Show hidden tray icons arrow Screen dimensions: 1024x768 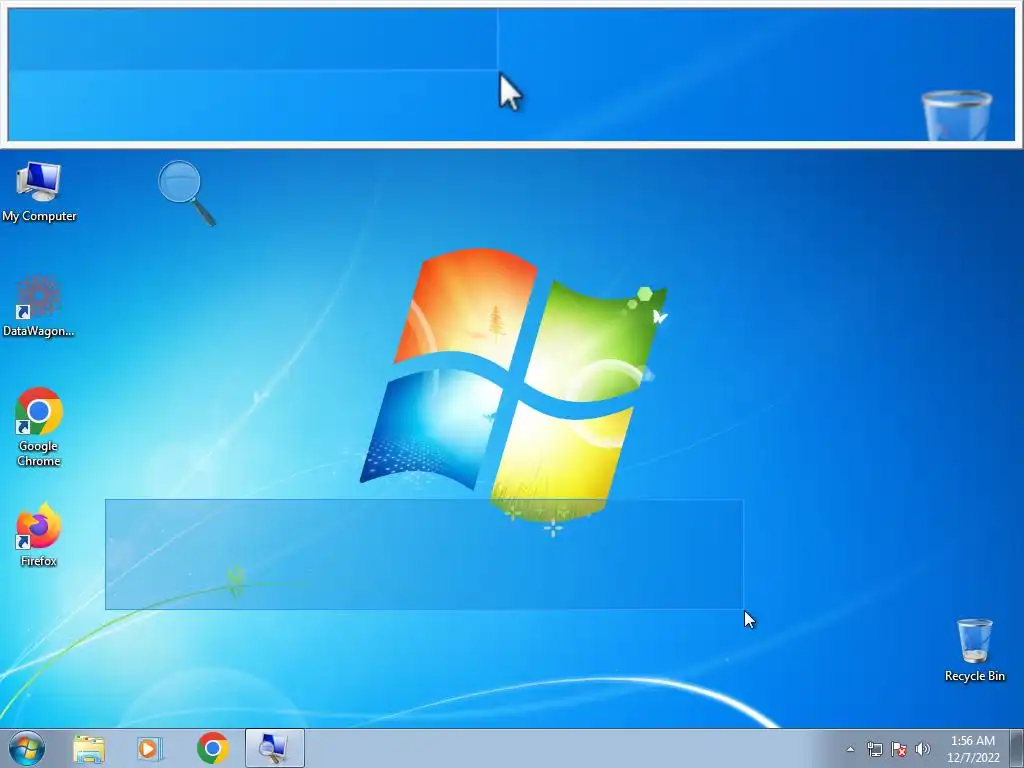(x=850, y=749)
